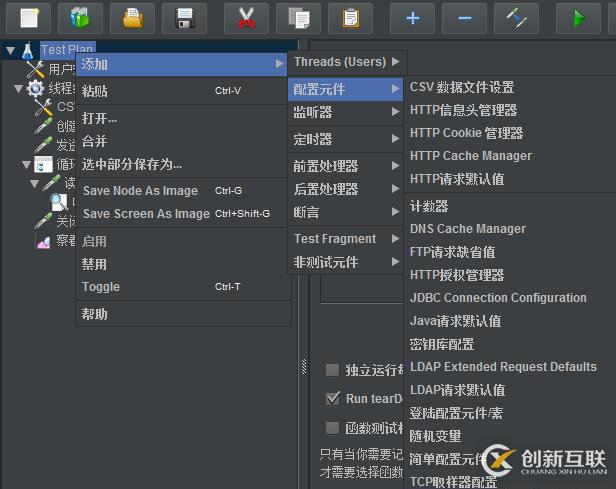
Task: Select the magnifier listener icon in tree
Action: pos(60,202)
